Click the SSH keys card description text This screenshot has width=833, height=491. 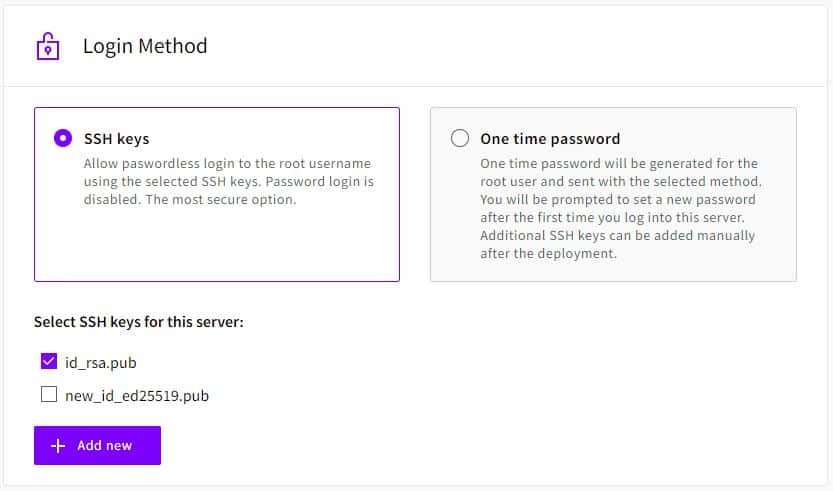click(x=229, y=181)
